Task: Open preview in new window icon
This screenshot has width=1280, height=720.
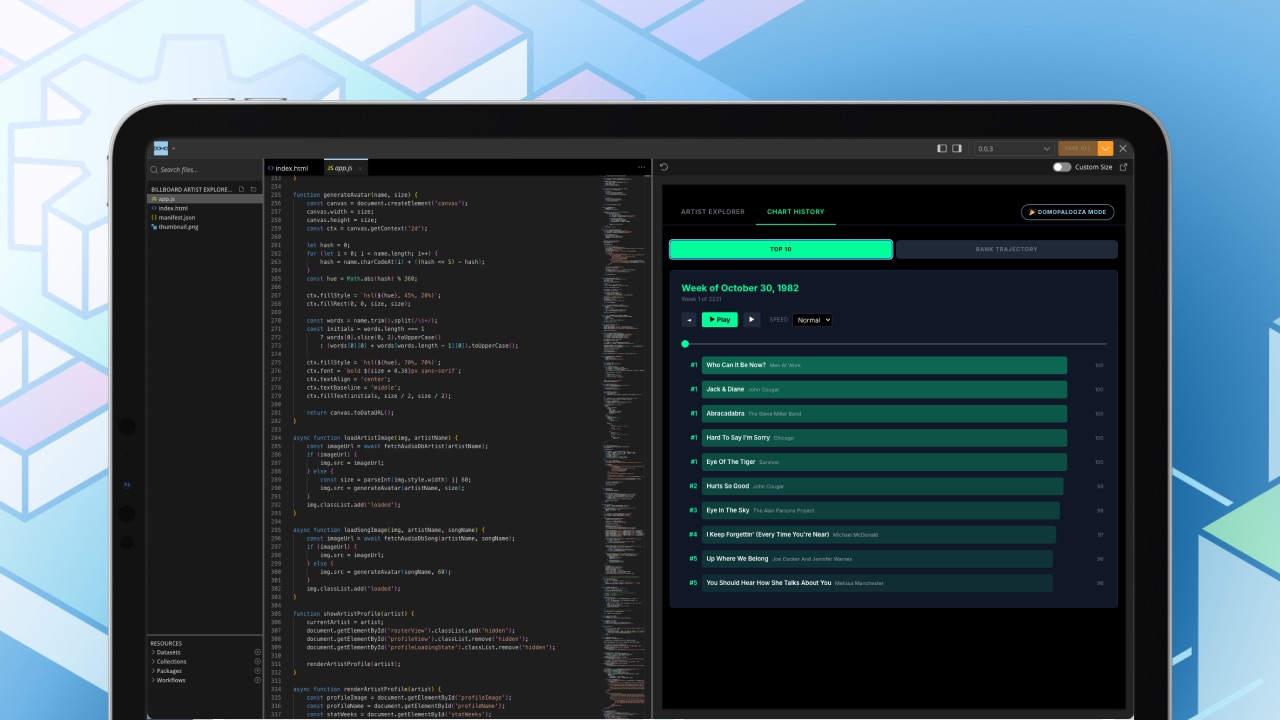Action: [x=1123, y=167]
